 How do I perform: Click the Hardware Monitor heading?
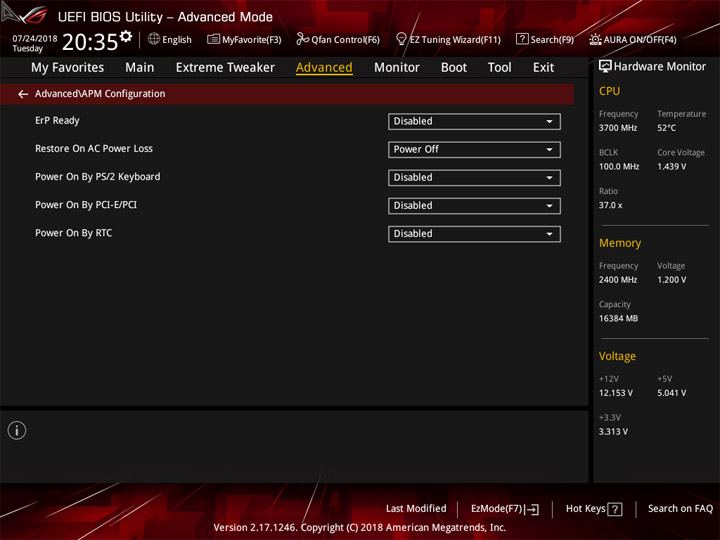659,67
